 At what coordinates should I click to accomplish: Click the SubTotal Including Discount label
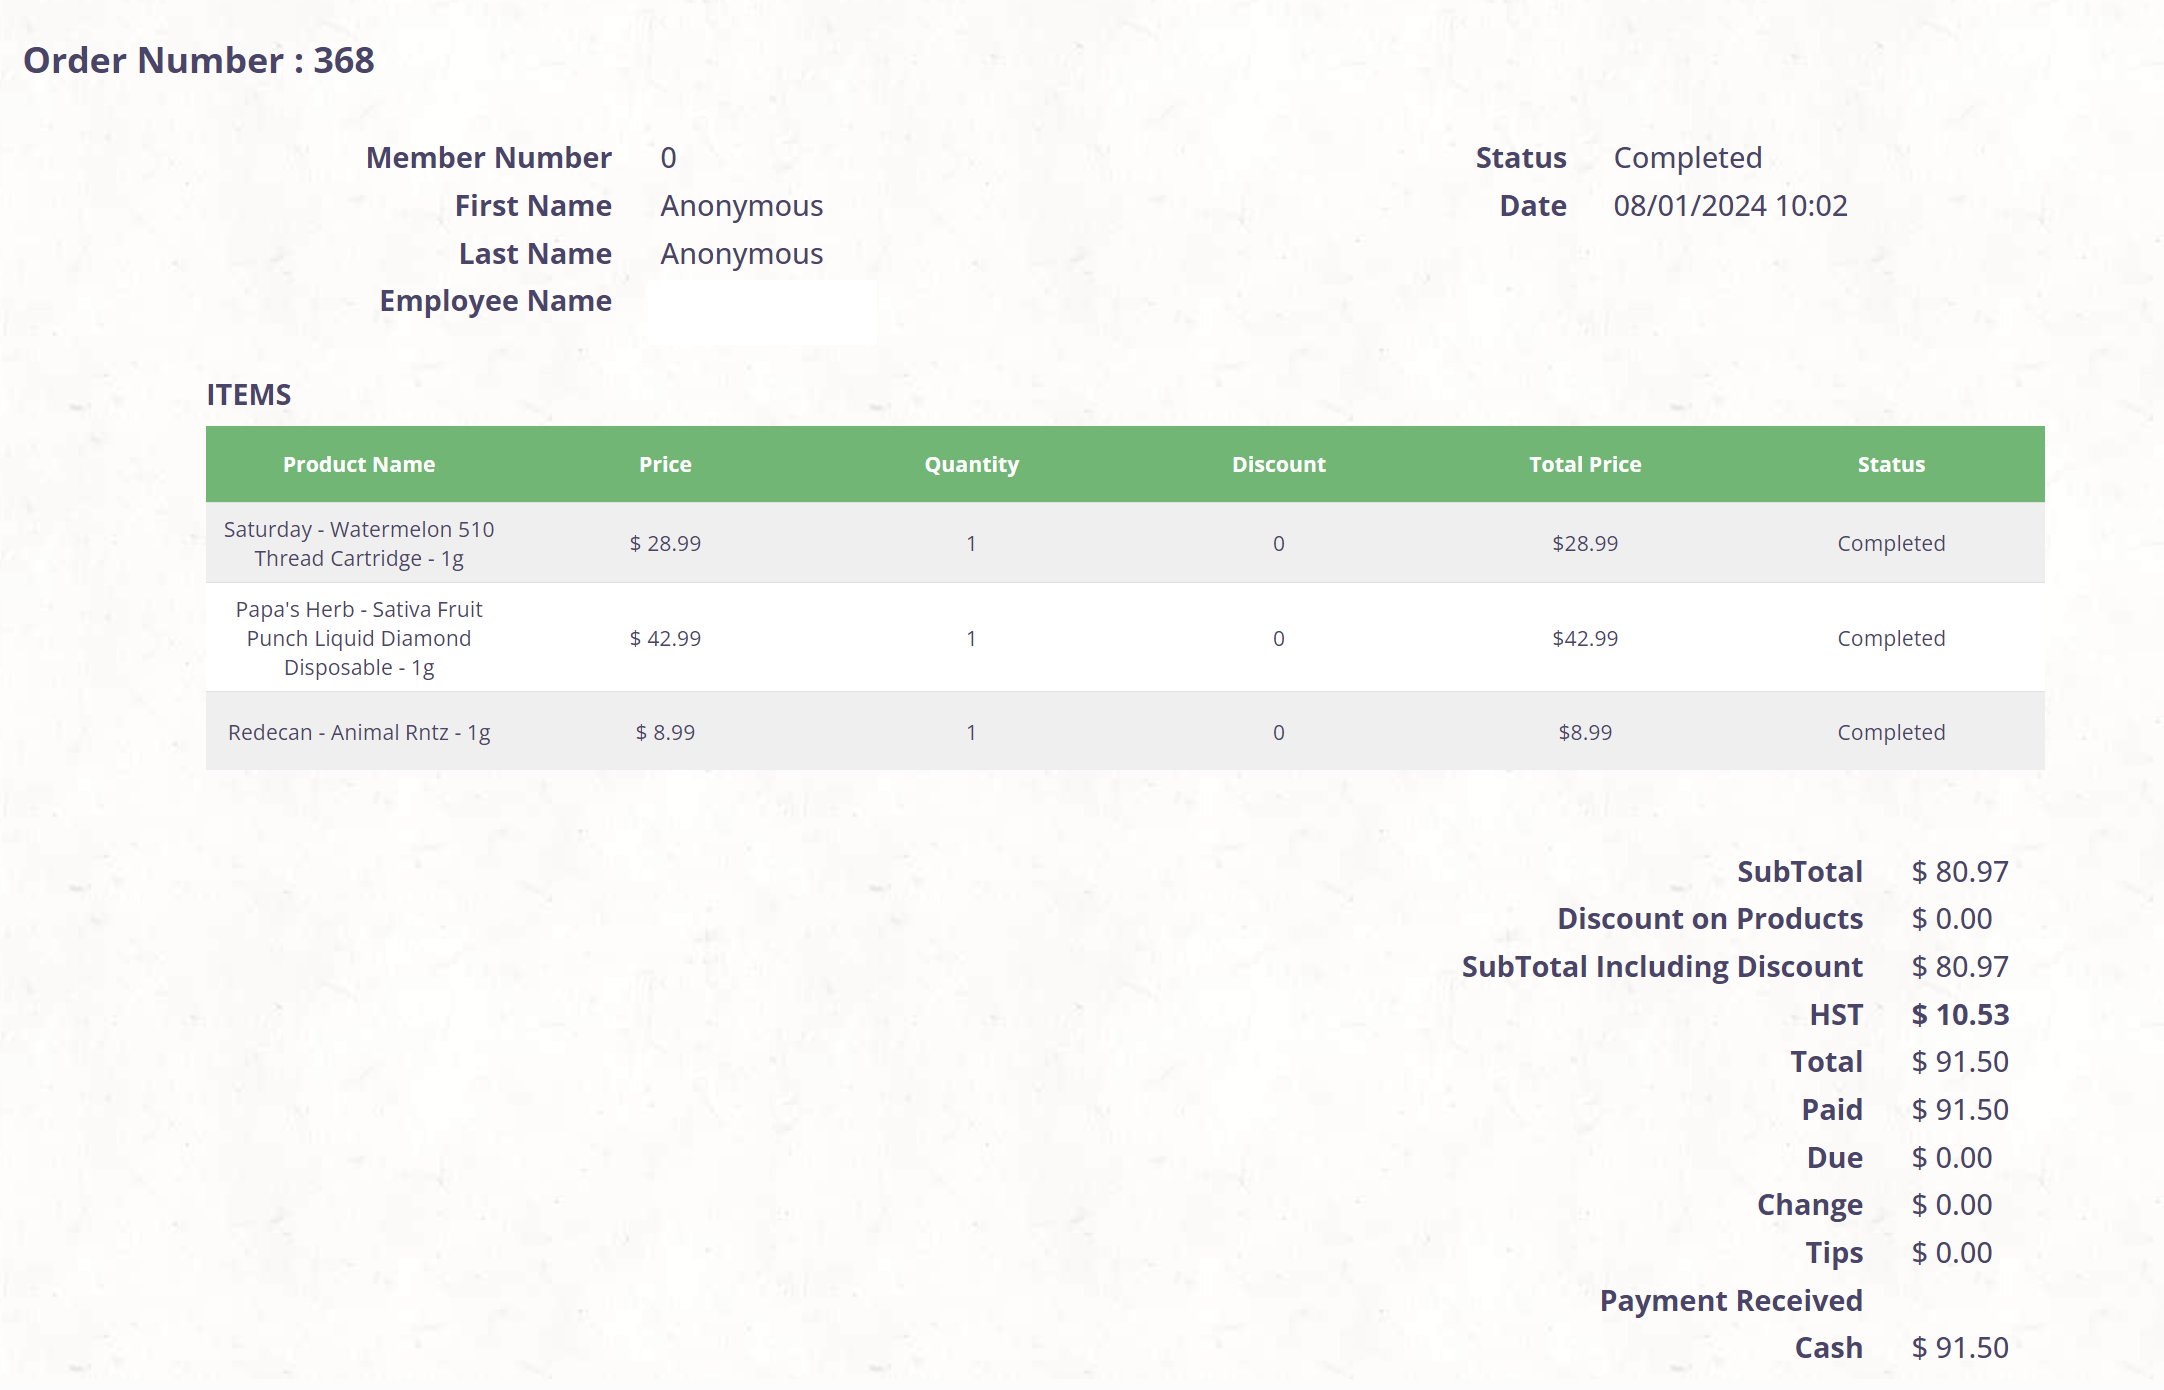click(1662, 967)
